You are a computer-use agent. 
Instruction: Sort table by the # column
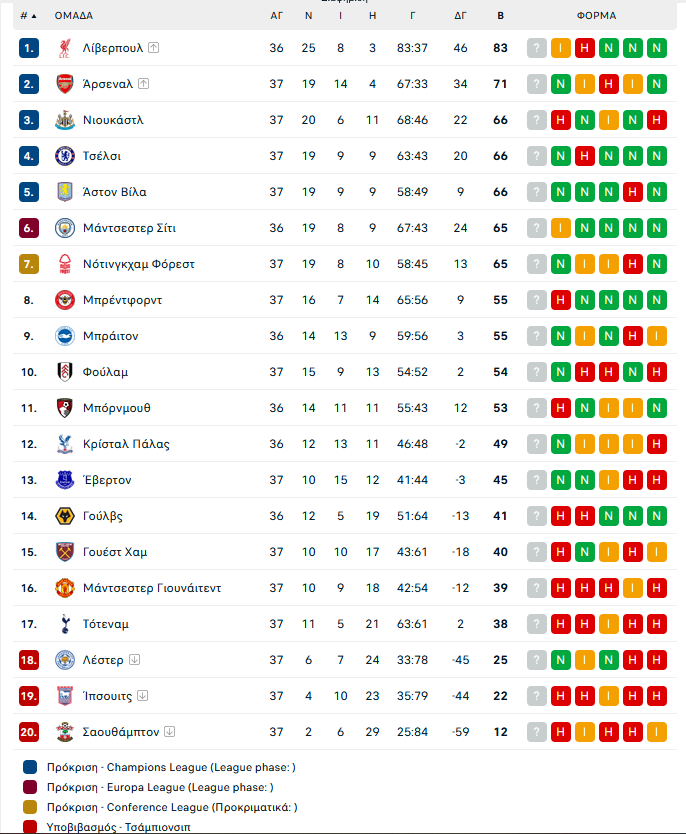pos(28,16)
